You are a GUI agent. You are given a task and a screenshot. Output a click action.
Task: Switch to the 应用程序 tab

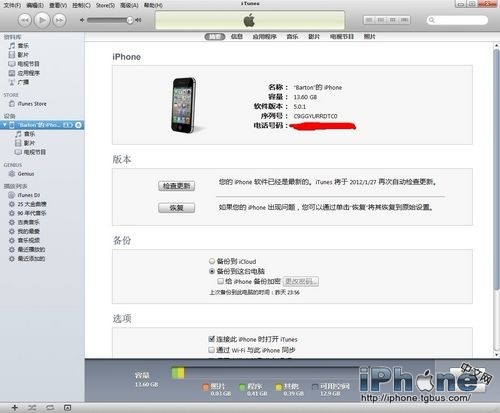[264, 37]
